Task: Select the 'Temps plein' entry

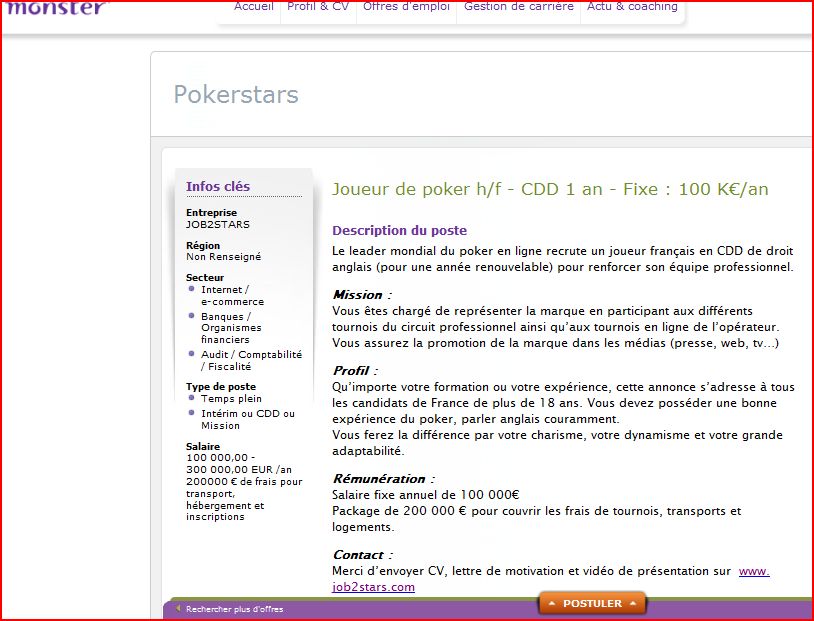Action: (x=232, y=398)
